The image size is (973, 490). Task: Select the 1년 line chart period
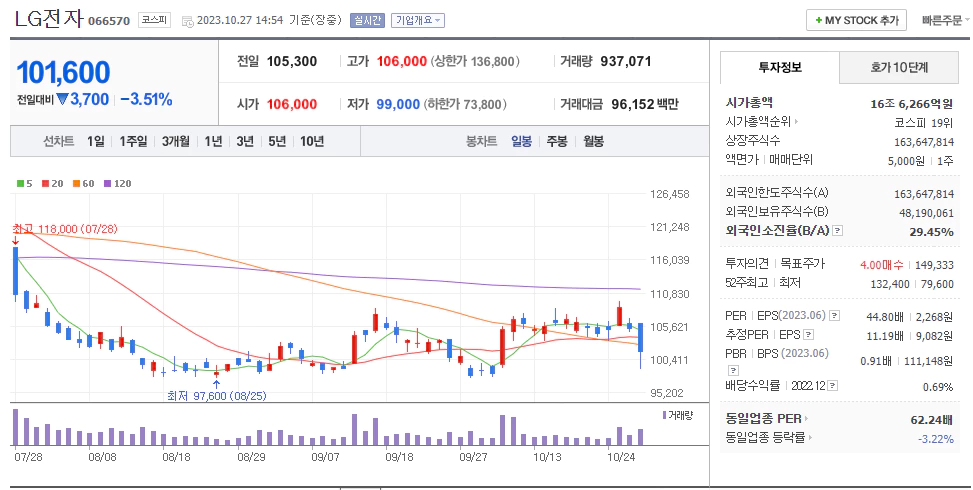click(213, 141)
